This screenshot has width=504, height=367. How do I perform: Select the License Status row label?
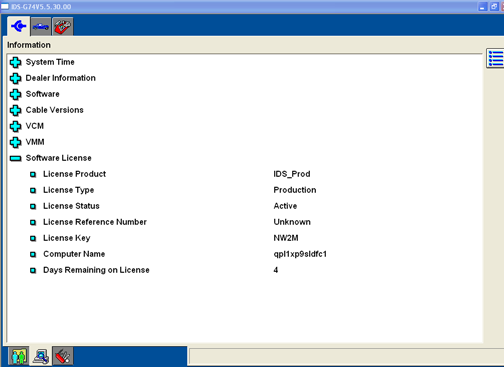click(x=71, y=206)
